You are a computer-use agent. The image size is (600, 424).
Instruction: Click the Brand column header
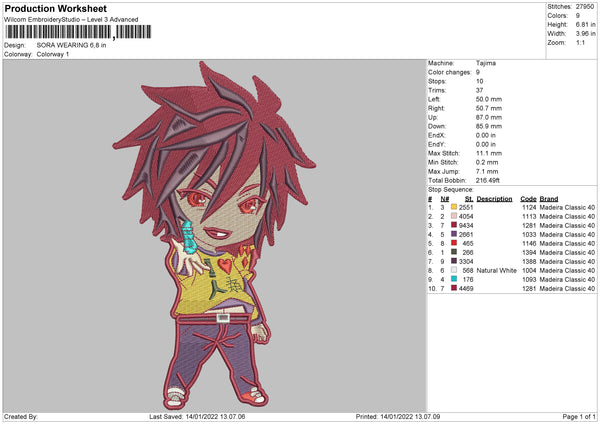coord(549,199)
